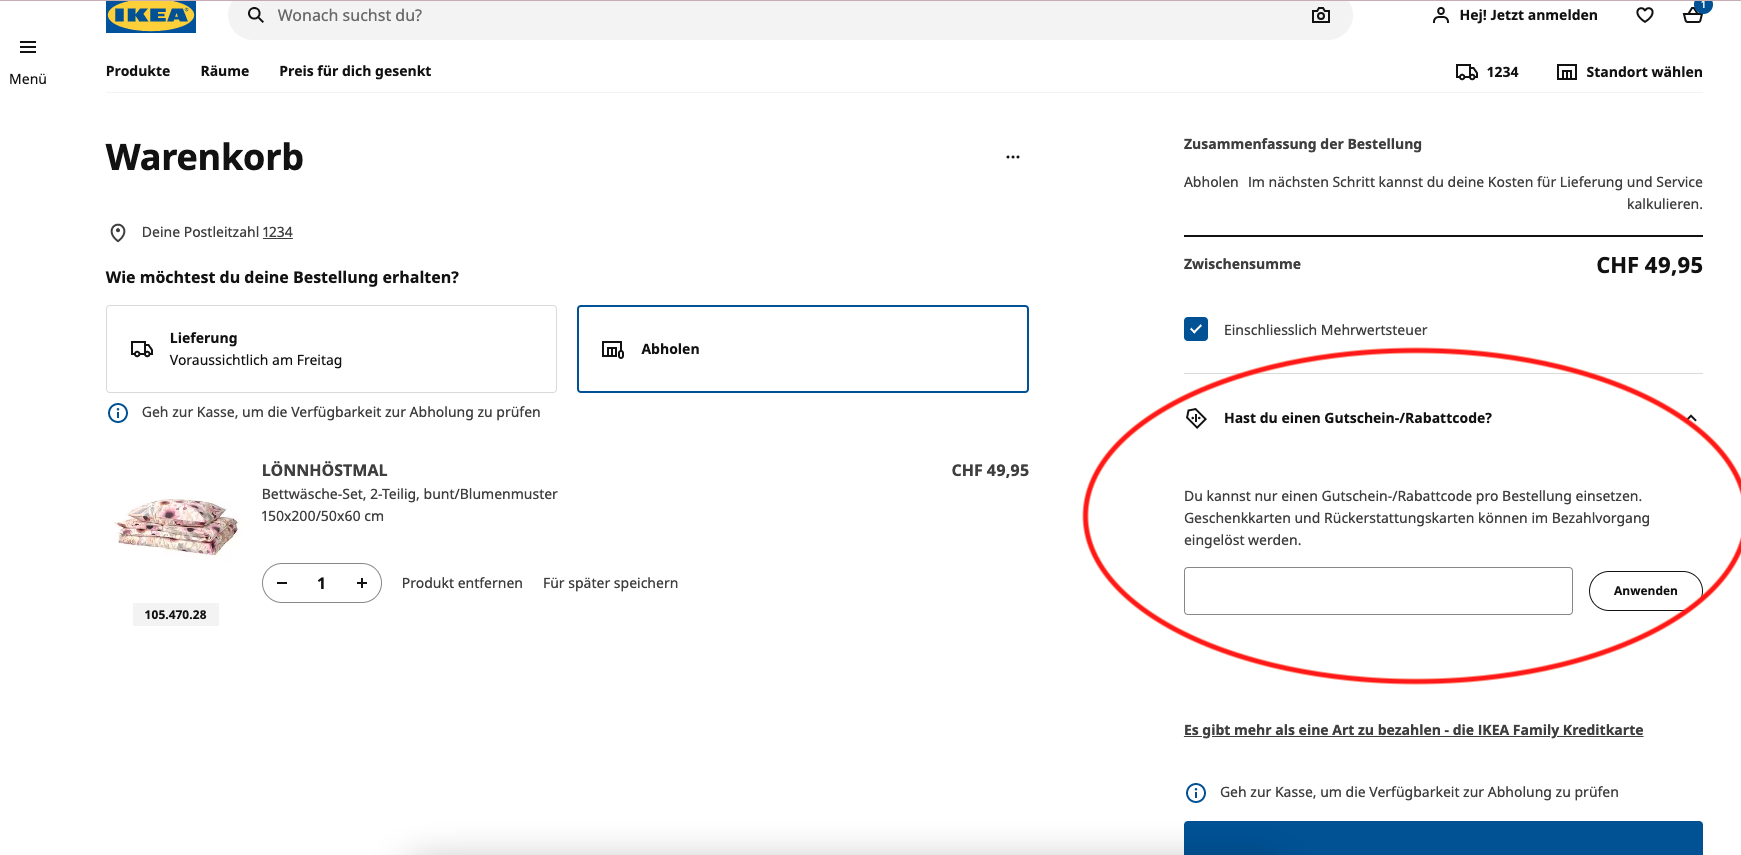
Task: Click Für später speichern
Action: [610, 583]
